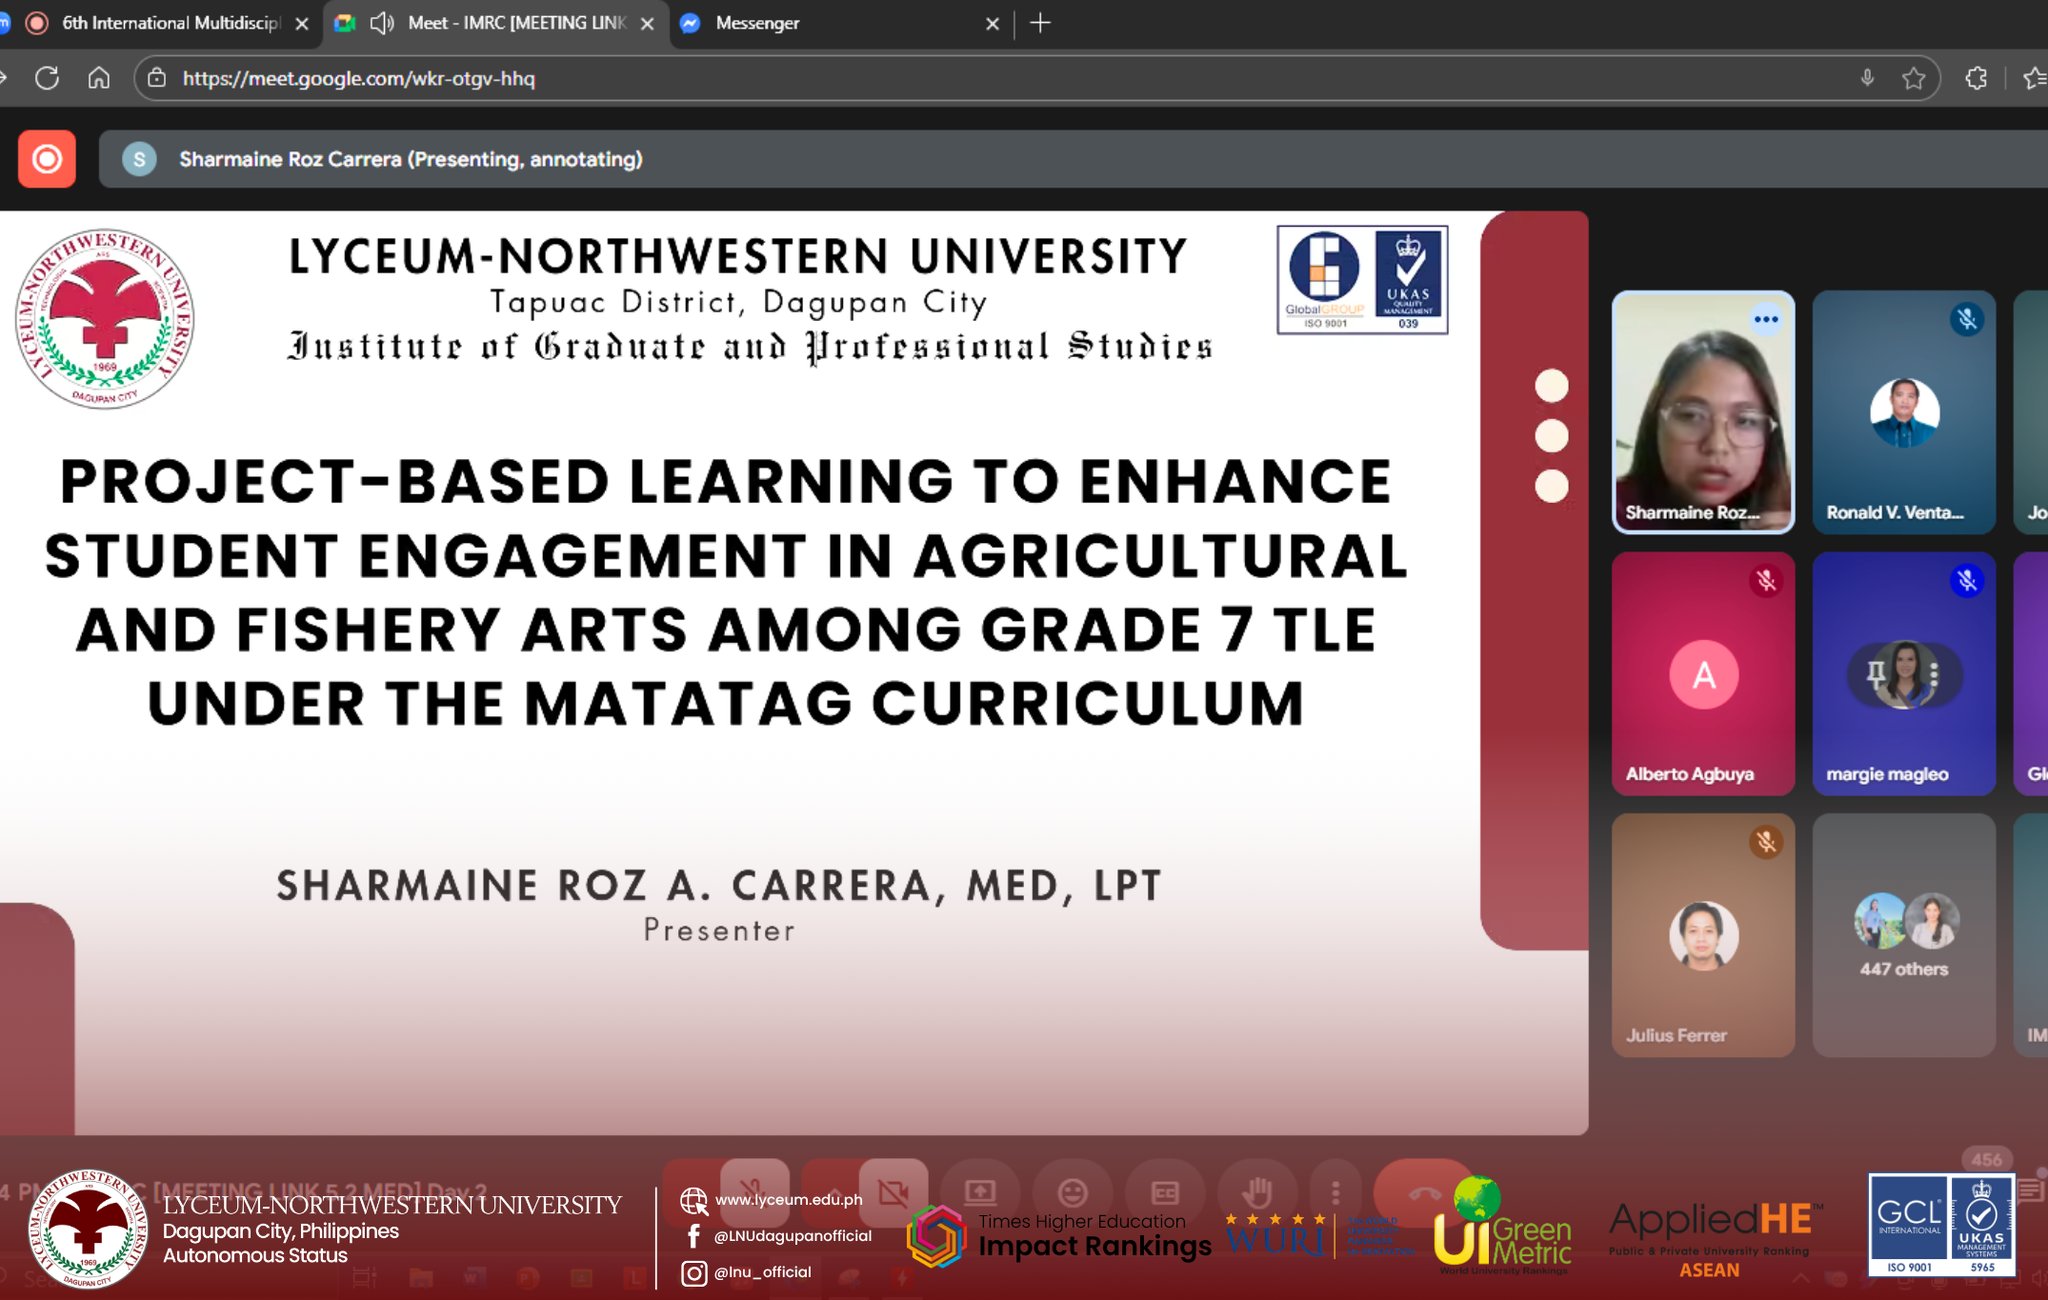Image resolution: width=2048 pixels, height=1300 pixels.
Task: Toggle closed captions button
Action: tap(1165, 1192)
